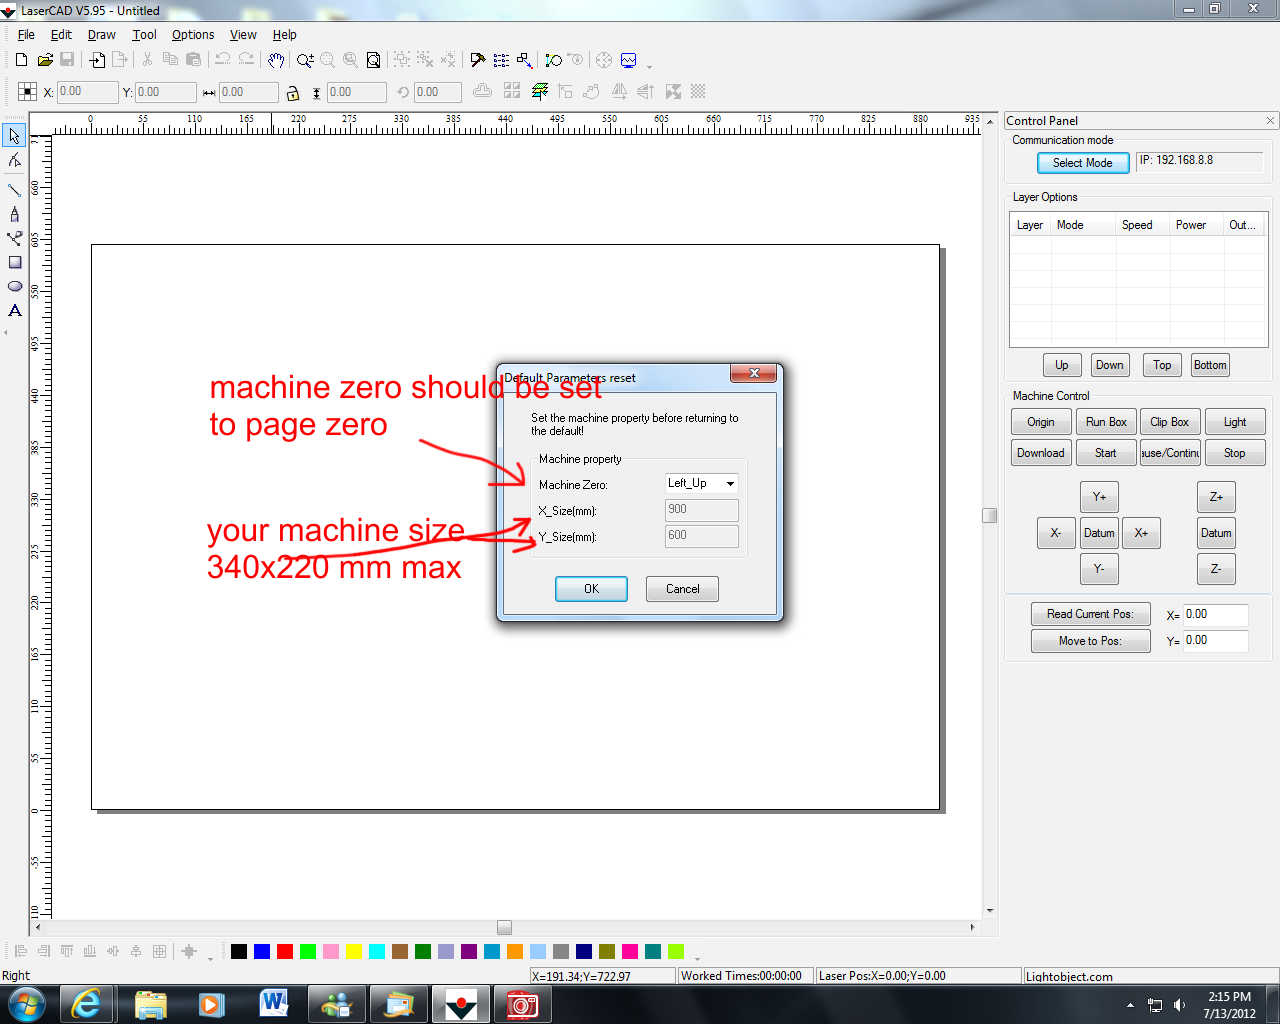The image size is (1280, 1024).
Task: Open the Options menu
Action: pos(192,35)
